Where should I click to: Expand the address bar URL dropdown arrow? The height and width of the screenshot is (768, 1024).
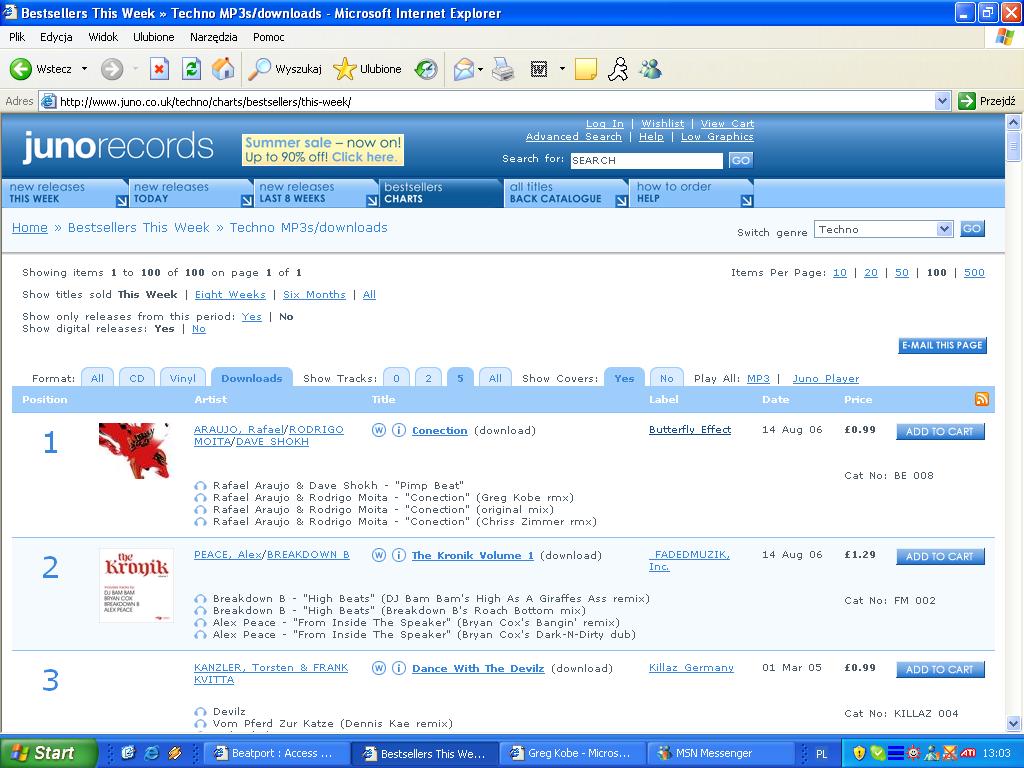tap(942, 101)
